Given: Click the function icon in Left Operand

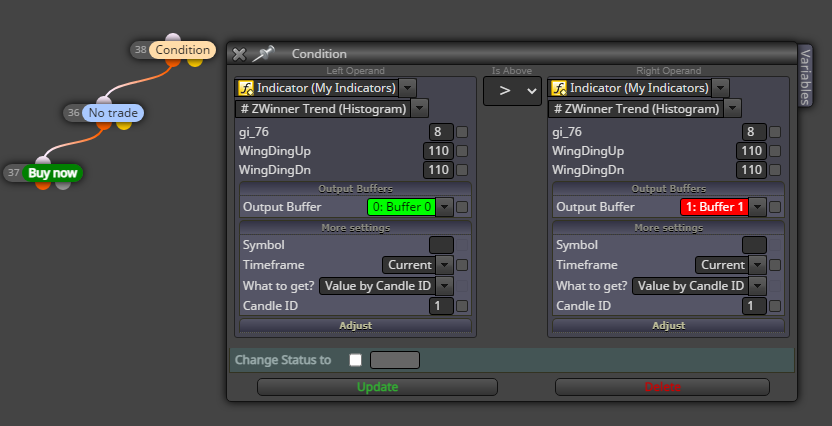Looking at the screenshot, I should pos(246,88).
